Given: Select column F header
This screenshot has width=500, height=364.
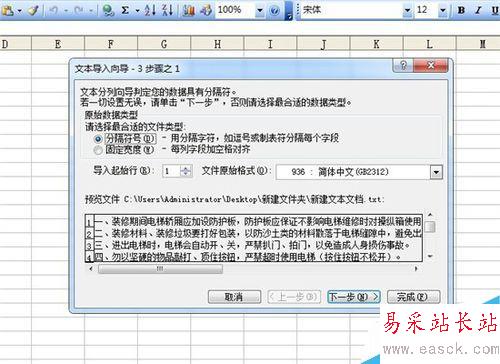Looking at the screenshot, I should click(x=111, y=44).
